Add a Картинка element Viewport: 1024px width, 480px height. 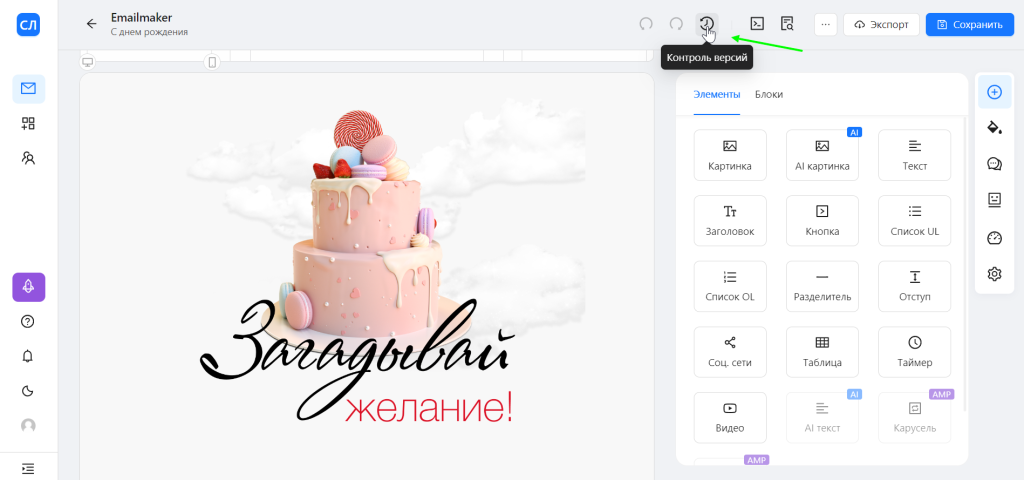tap(730, 155)
